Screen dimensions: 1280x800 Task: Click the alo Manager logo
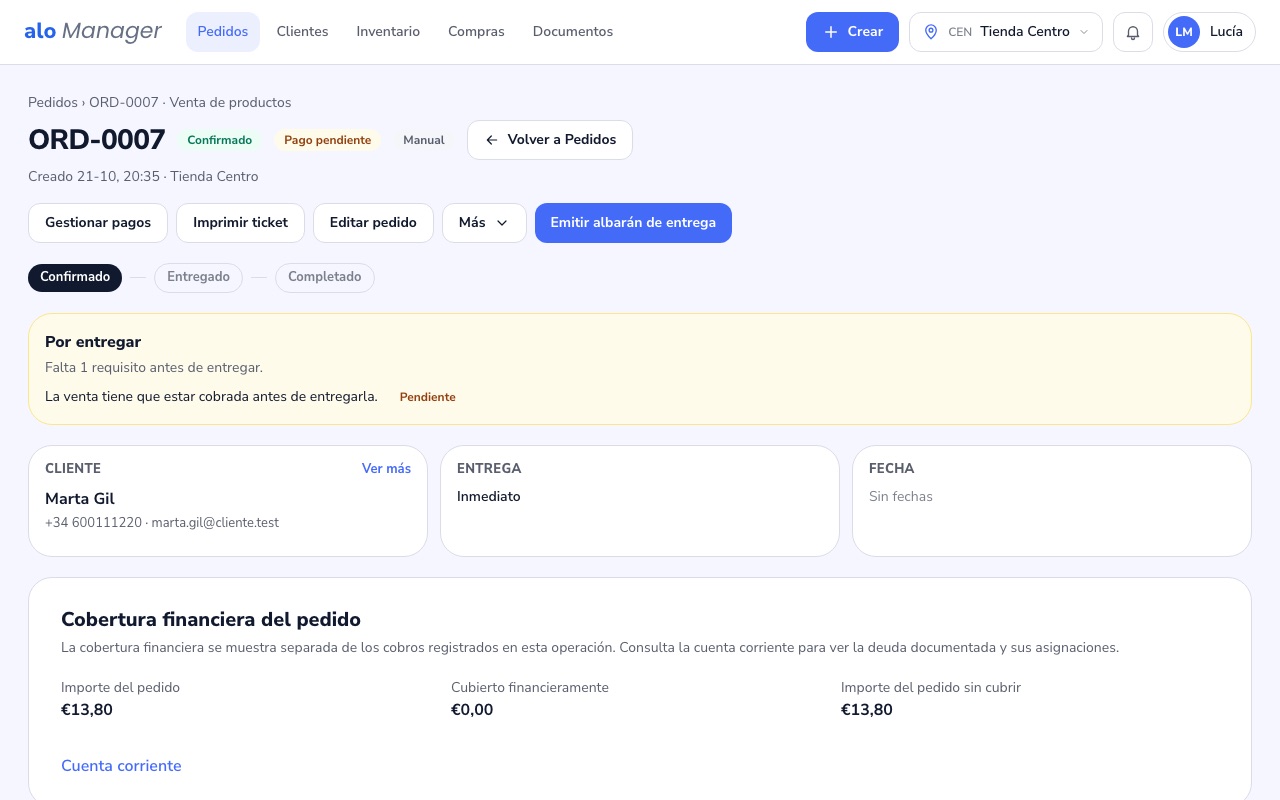tap(93, 32)
